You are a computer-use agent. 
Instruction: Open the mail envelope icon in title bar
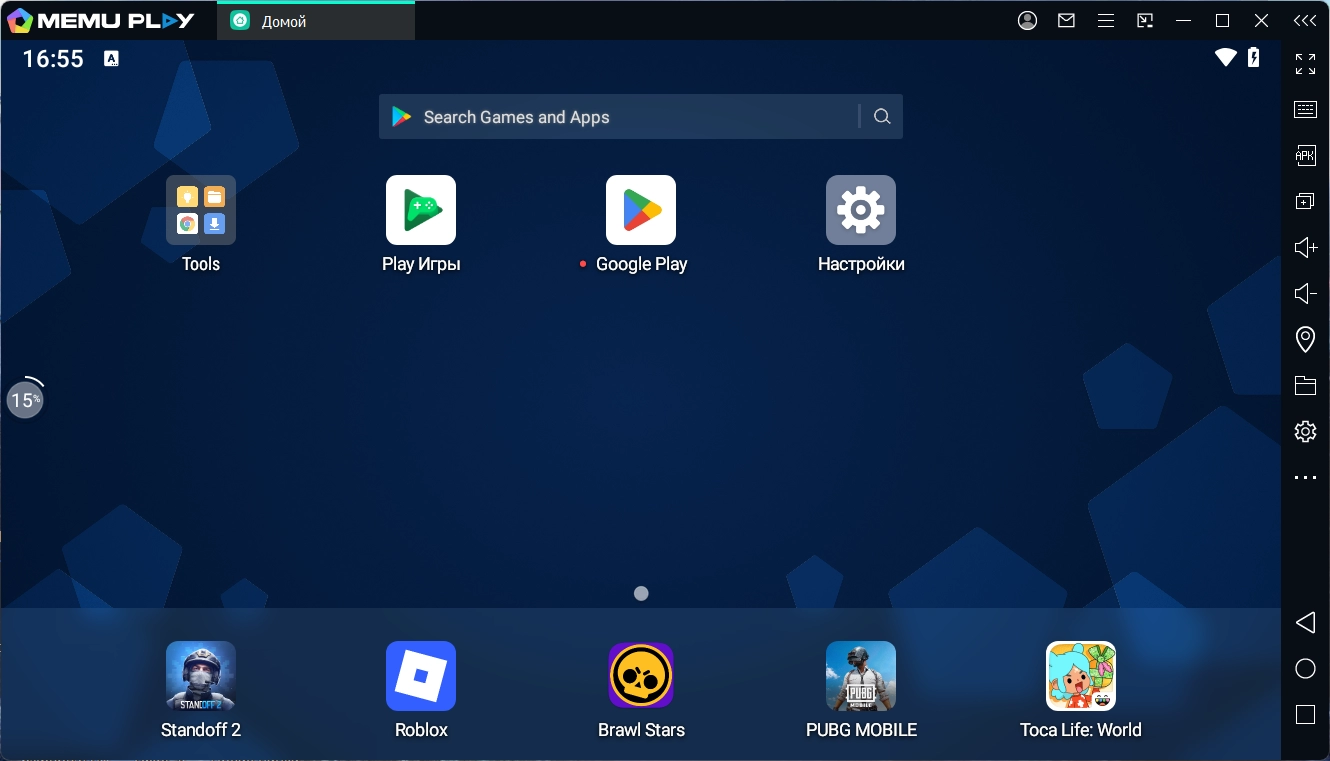pos(1067,20)
